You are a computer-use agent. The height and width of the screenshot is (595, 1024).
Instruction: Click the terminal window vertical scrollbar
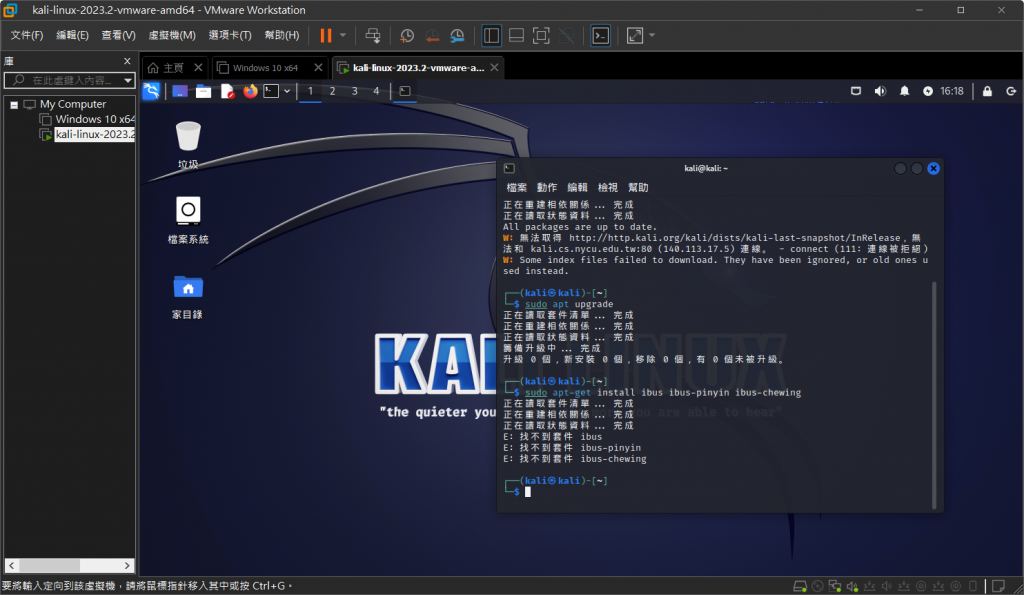click(x=935, y=394)
